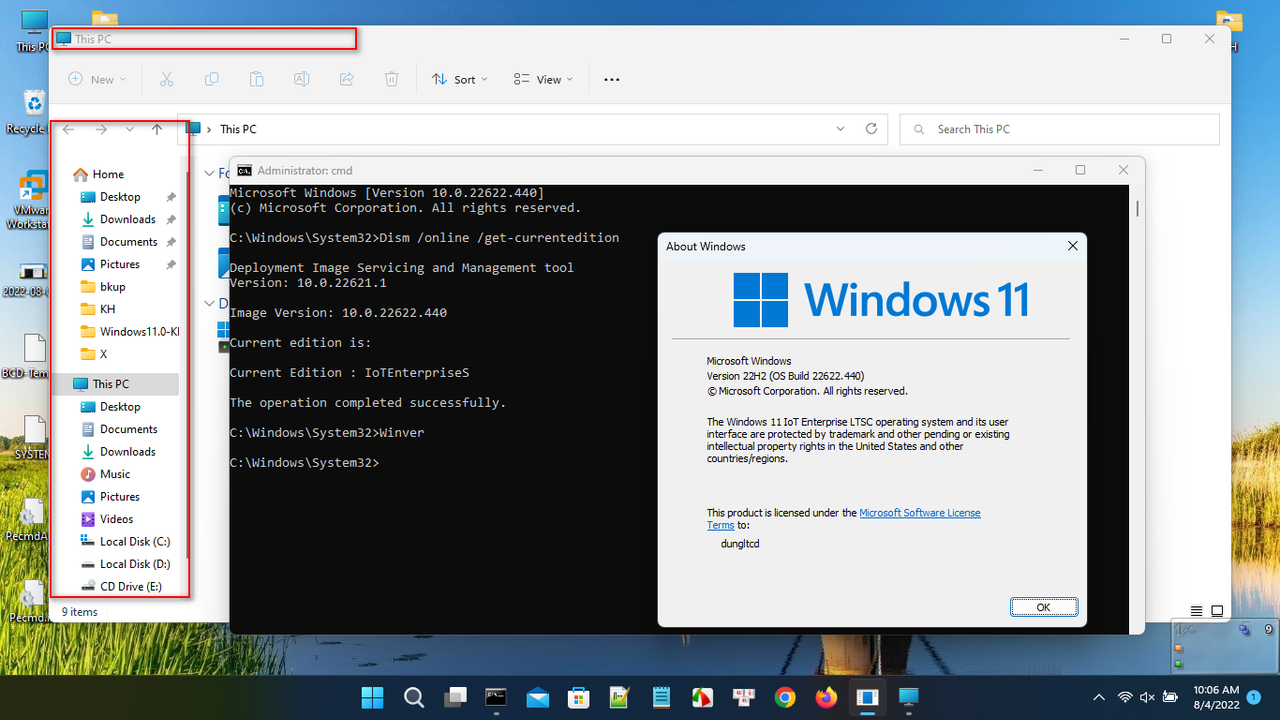Open clock and date in the taskbar
The height and width of the screenshot is (720, 1280).
click(1216, 697)
